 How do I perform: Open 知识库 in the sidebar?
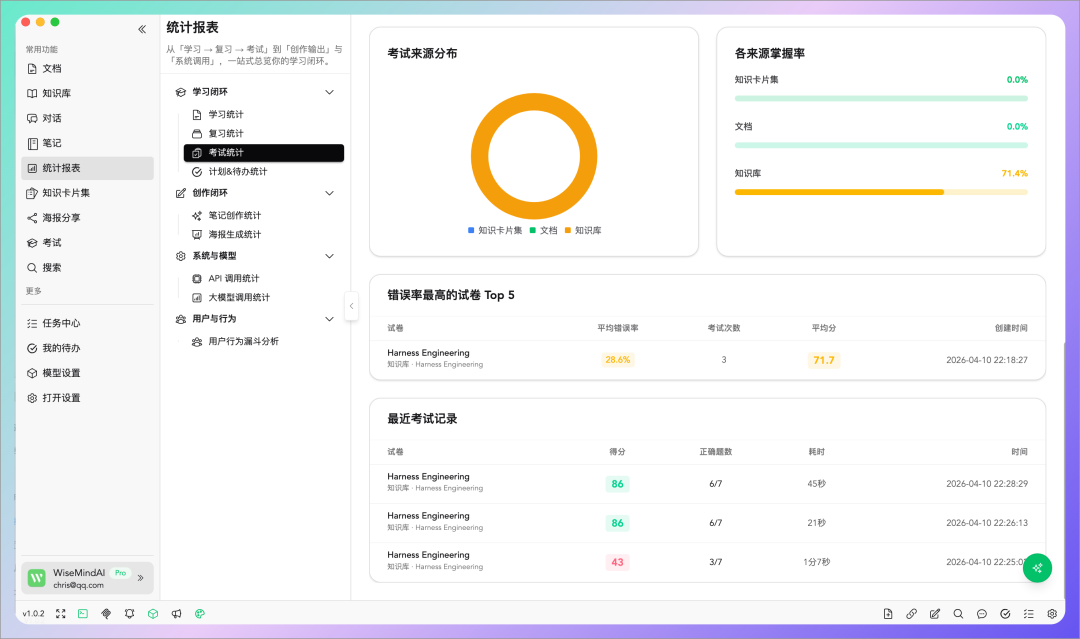[x=87, y=94]
